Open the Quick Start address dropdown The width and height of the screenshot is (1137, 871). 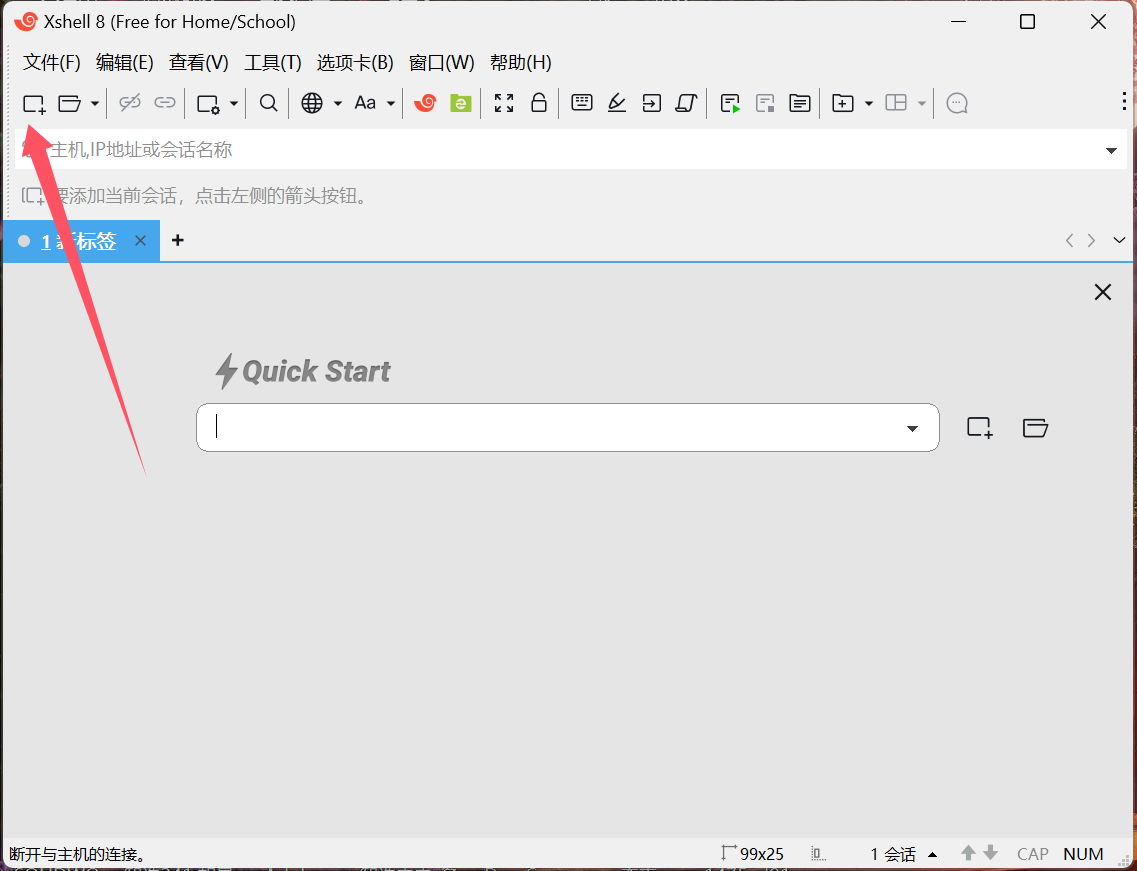[x=911, y=427]
